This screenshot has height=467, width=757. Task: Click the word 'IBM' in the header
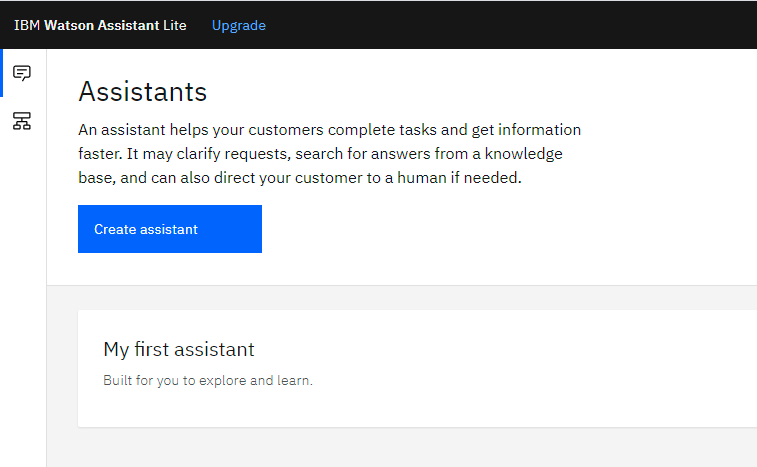(27, 25)
